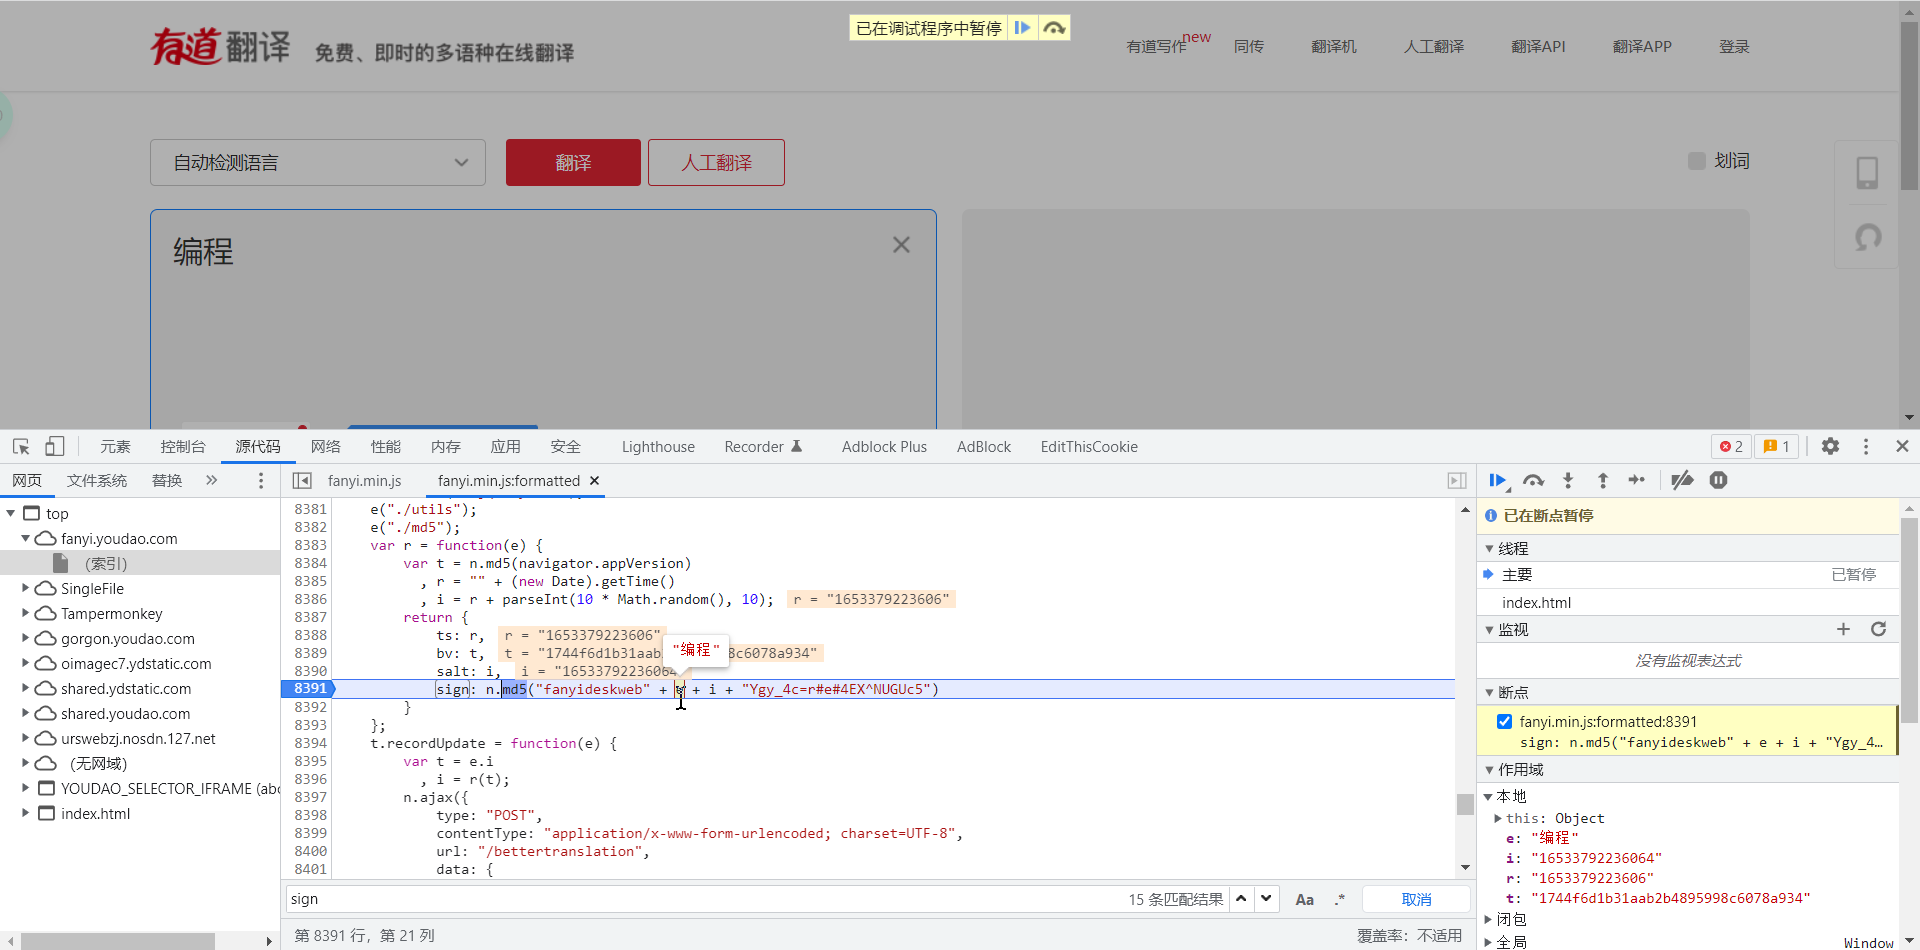Toggle pause on exceptions icon
Screen dimensions: 1920x950
[1718, 481]
